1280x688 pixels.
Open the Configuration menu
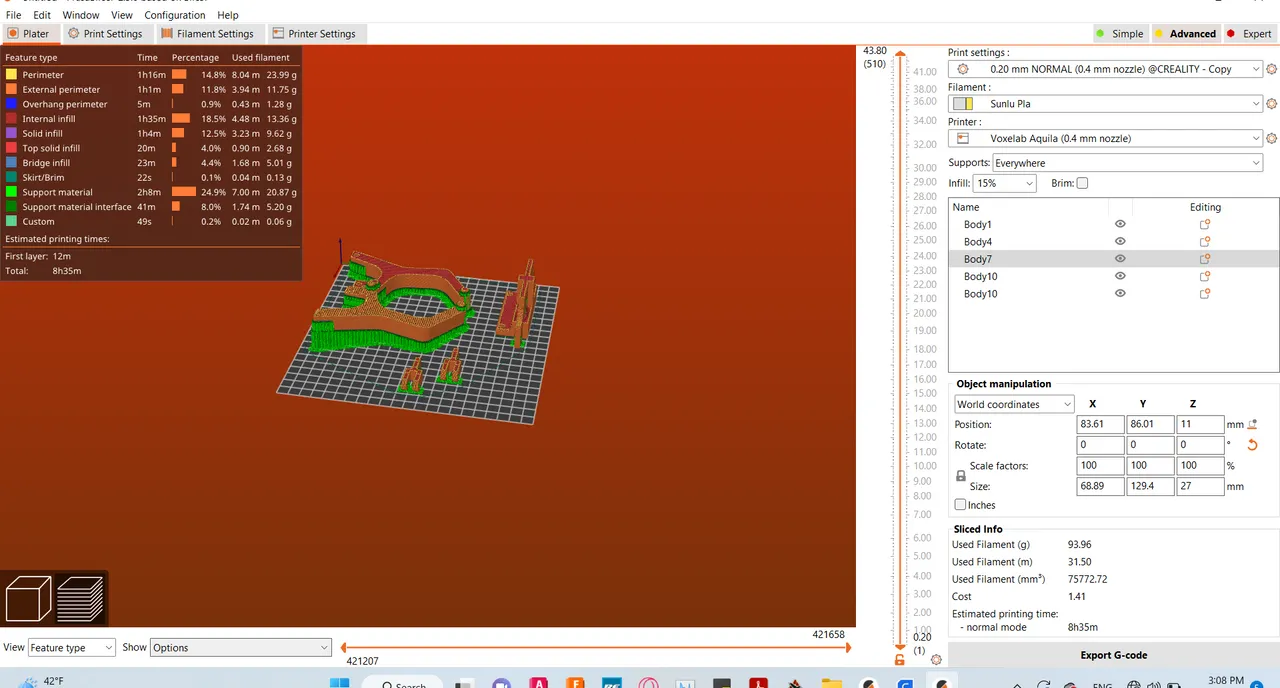pyautogui.click(x=175, y=15)
